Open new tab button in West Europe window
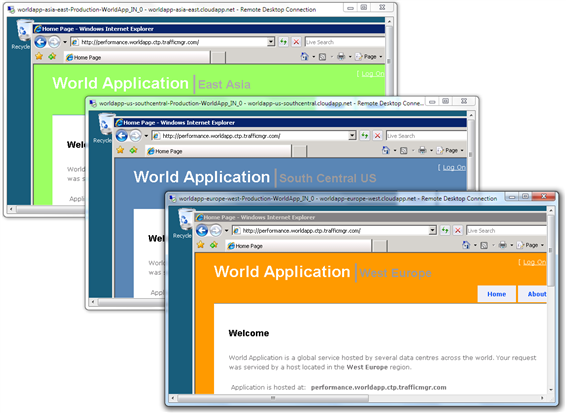566x413 pixels. click(x=380, y=246)
